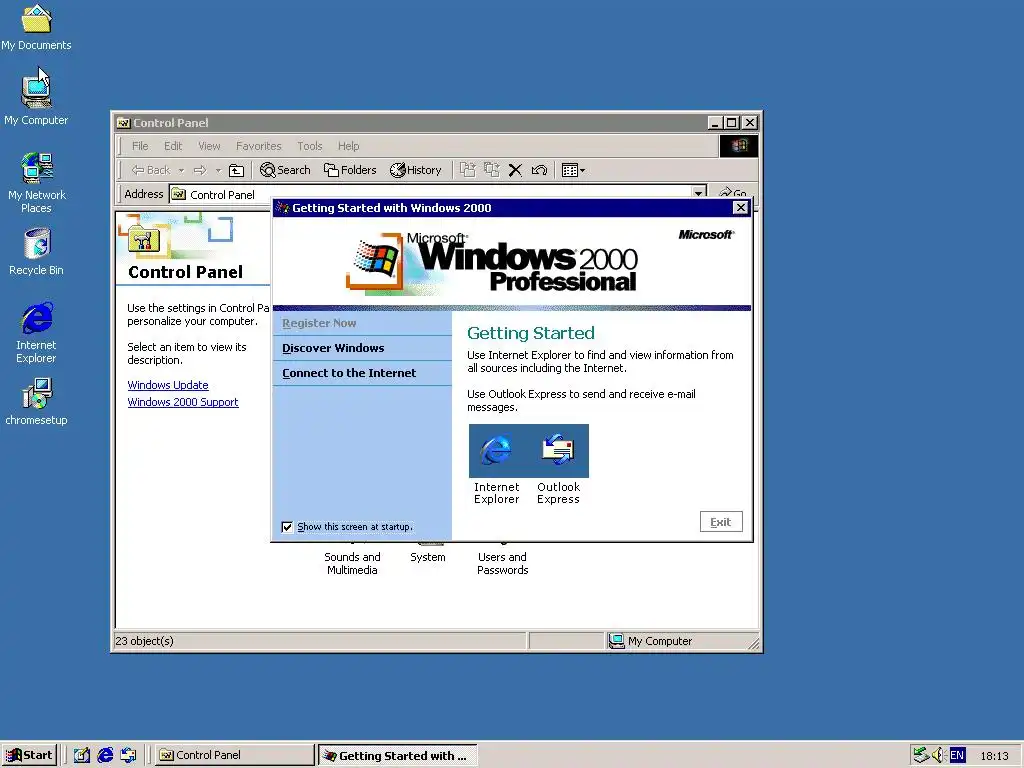Open the Edit menu
1024x768 pixels.
(173, 146)
